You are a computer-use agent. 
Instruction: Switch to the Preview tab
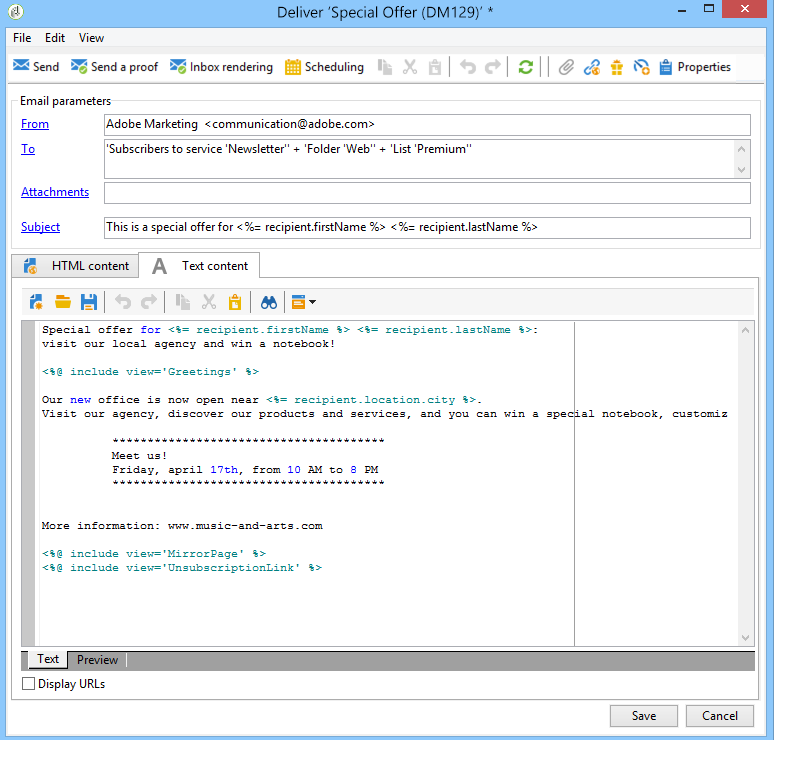97,660
